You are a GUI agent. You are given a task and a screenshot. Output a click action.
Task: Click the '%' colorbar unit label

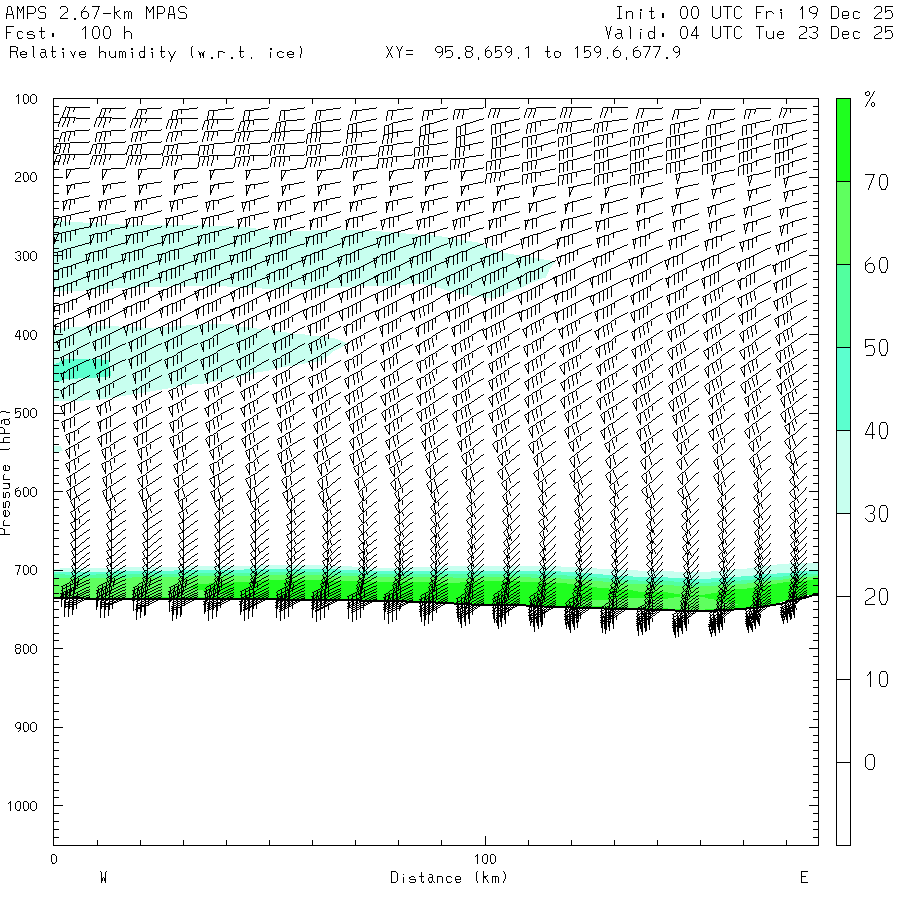click(x=870, y=100)
